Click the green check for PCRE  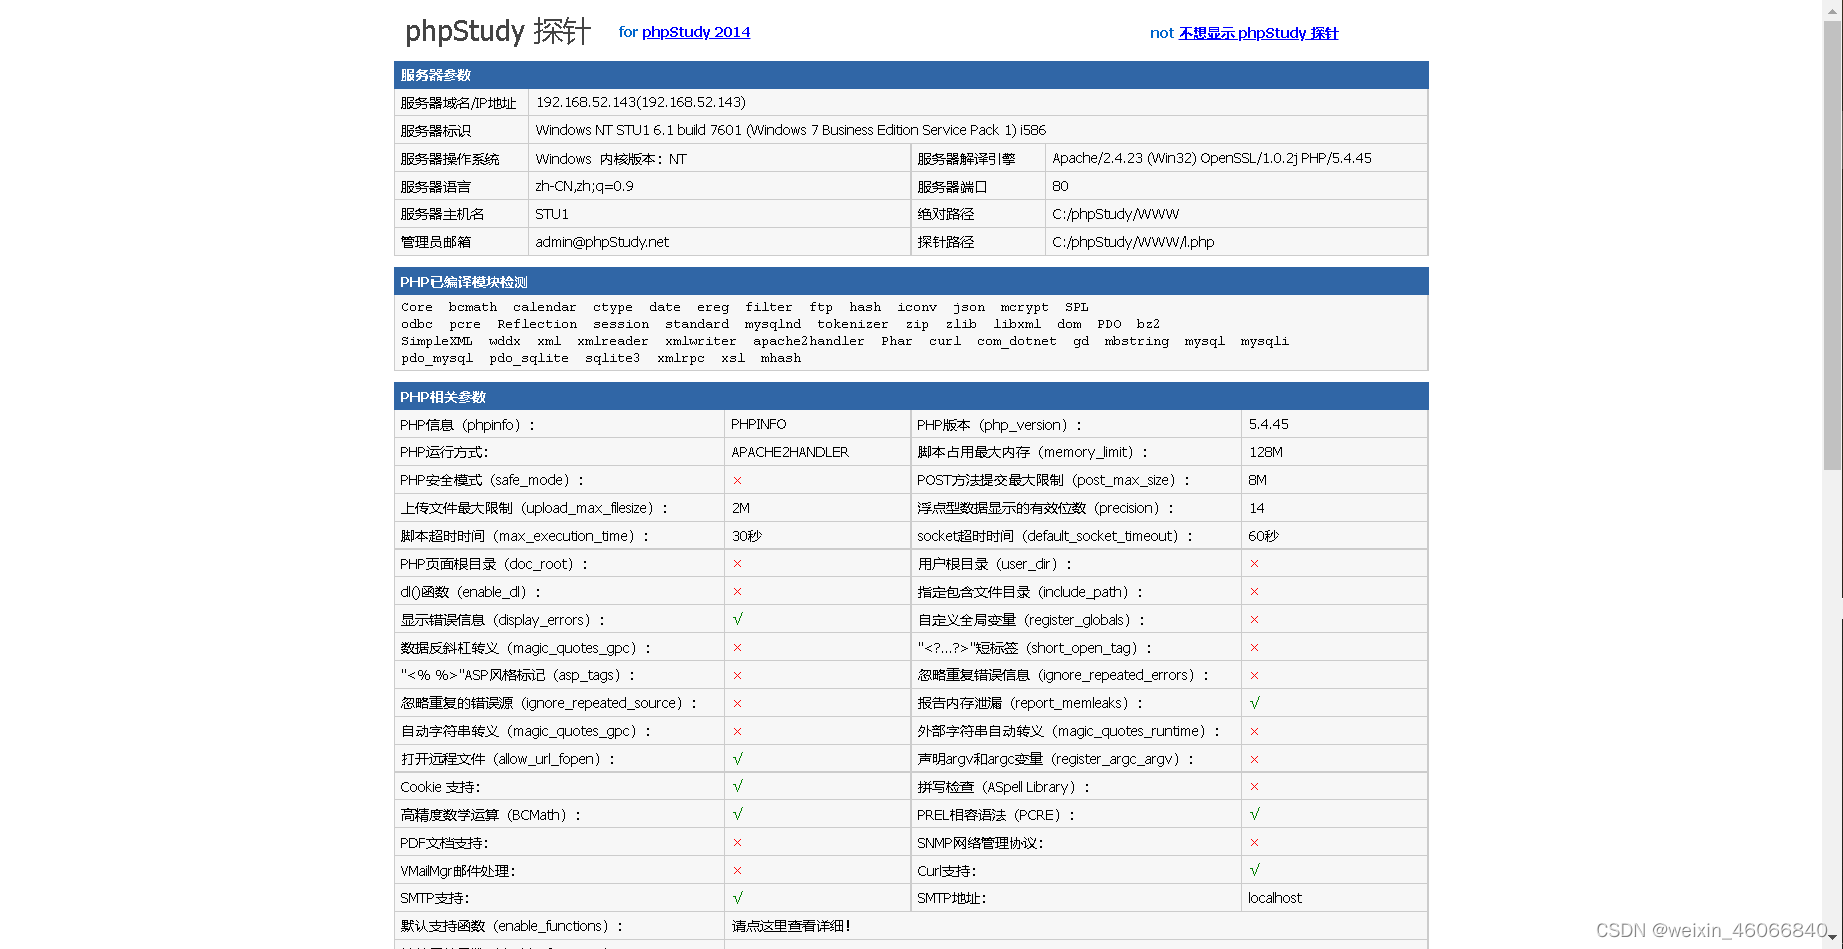pos(1255,815)
